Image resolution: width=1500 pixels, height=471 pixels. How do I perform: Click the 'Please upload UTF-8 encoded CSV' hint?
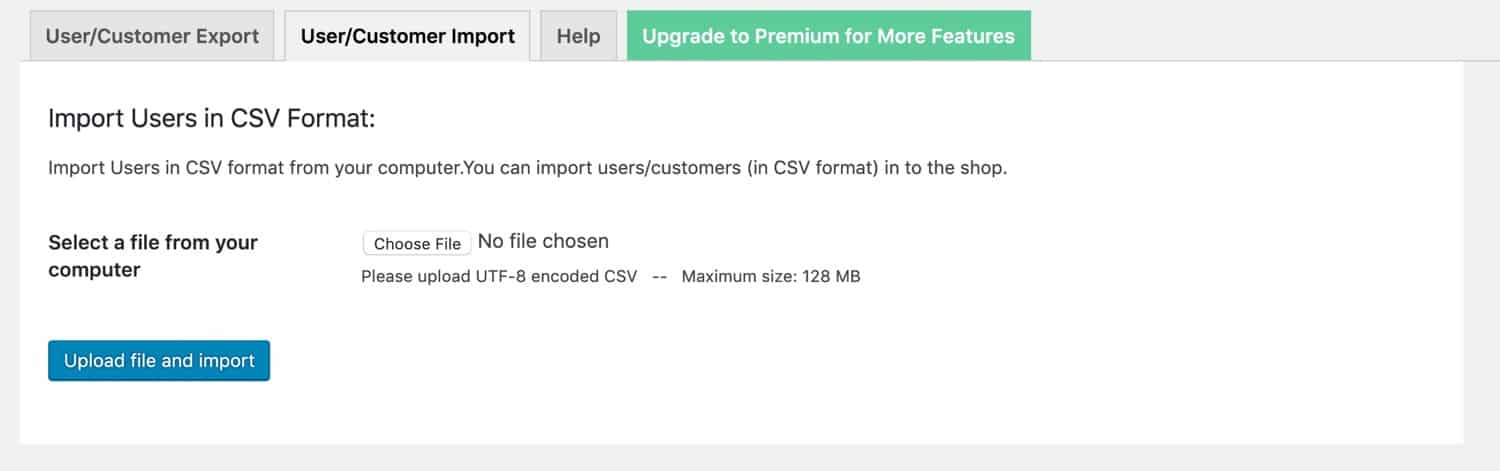click(x=499, y=276)
